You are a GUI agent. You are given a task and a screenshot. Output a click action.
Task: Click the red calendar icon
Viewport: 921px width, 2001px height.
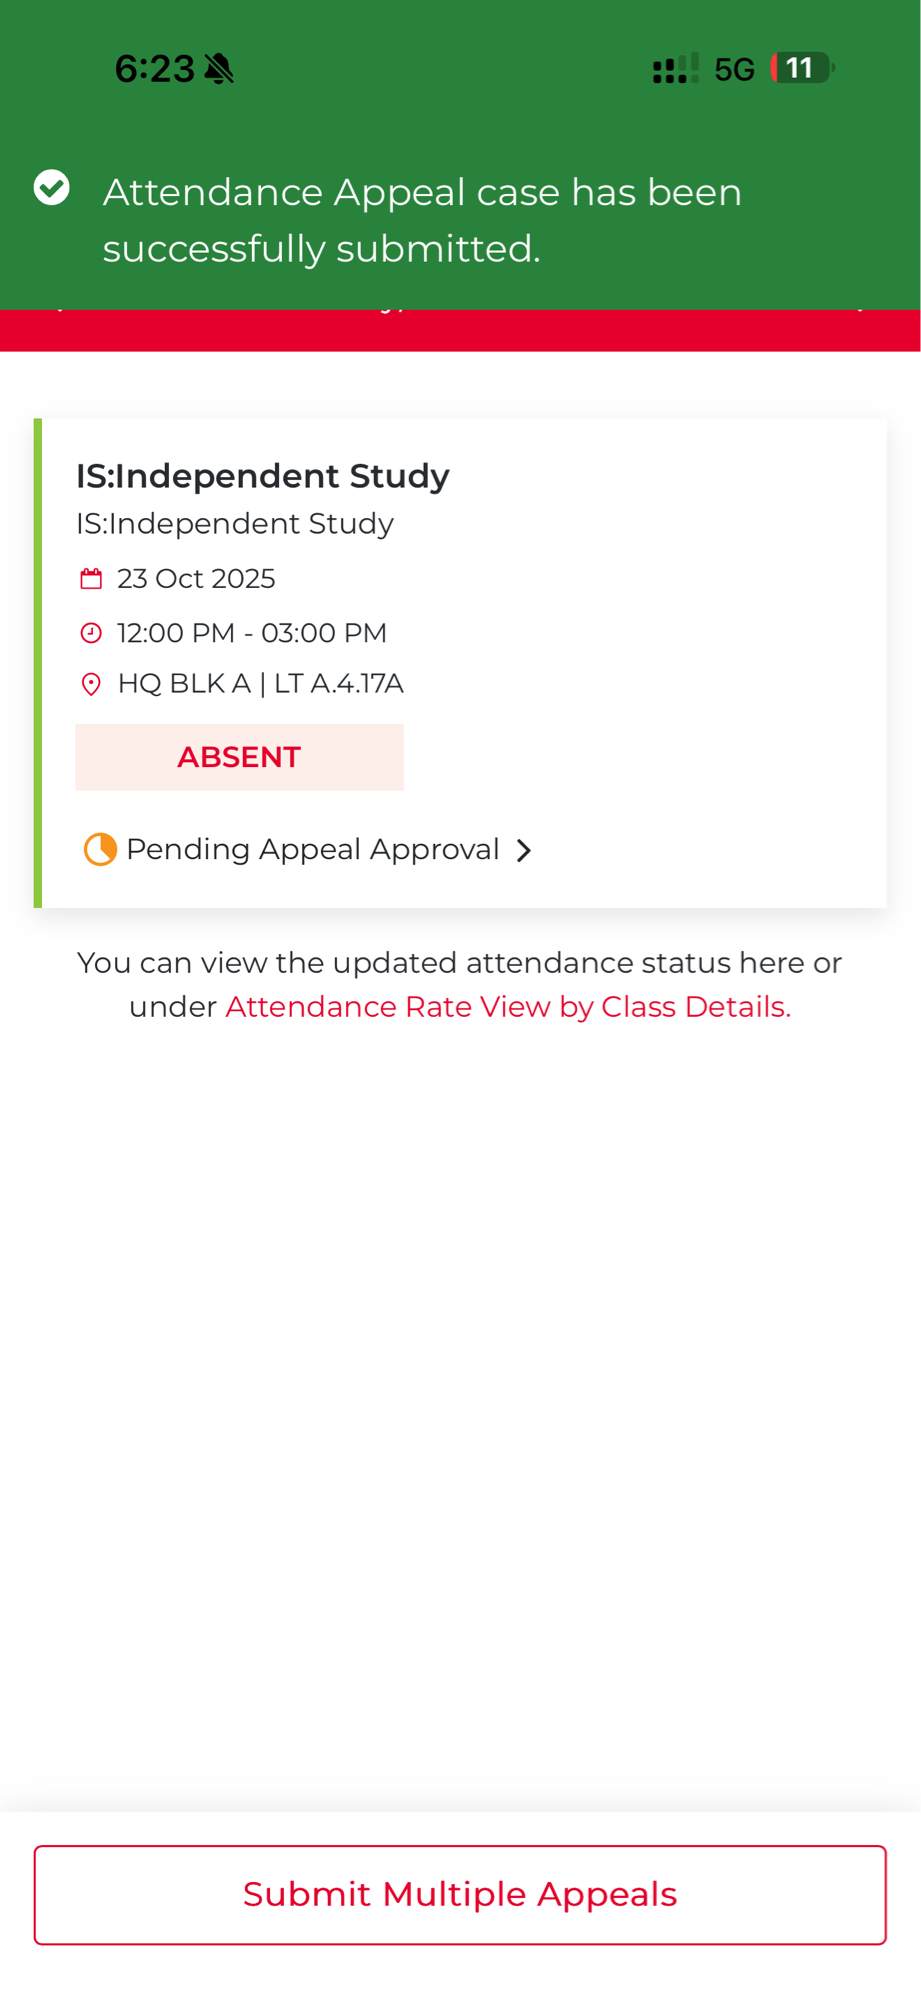[x=91, y=579]
